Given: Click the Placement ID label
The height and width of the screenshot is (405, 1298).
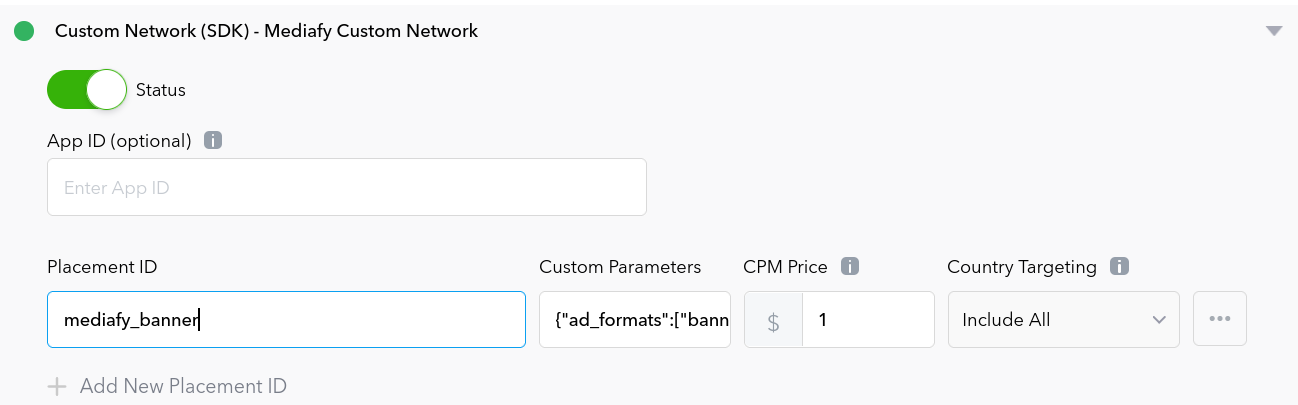Looking at the screenshot, I should (x=102, y=267).
